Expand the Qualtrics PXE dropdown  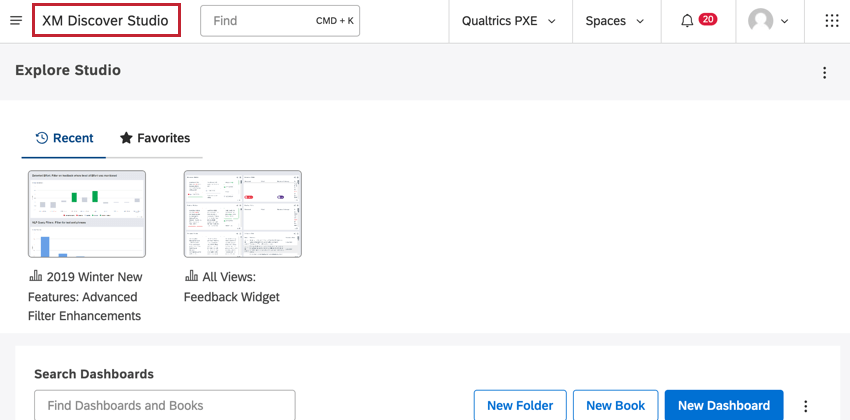click(x=509, y=21)
